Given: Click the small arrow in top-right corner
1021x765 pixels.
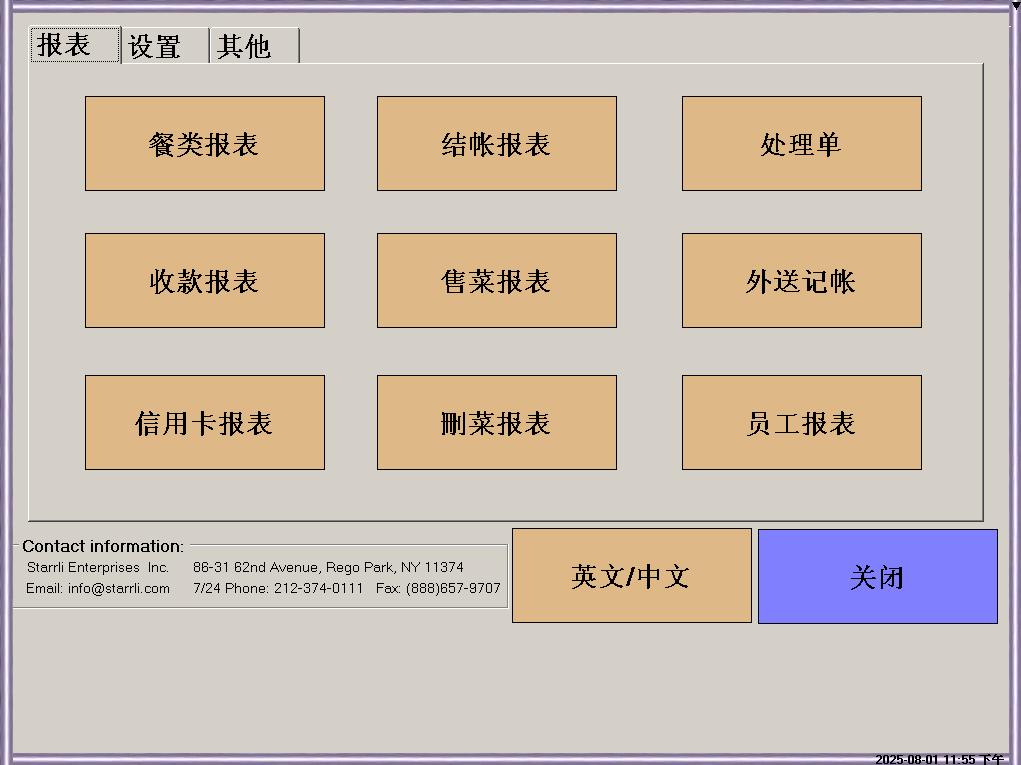Looking at the screenshot, I should point(1014,6).
